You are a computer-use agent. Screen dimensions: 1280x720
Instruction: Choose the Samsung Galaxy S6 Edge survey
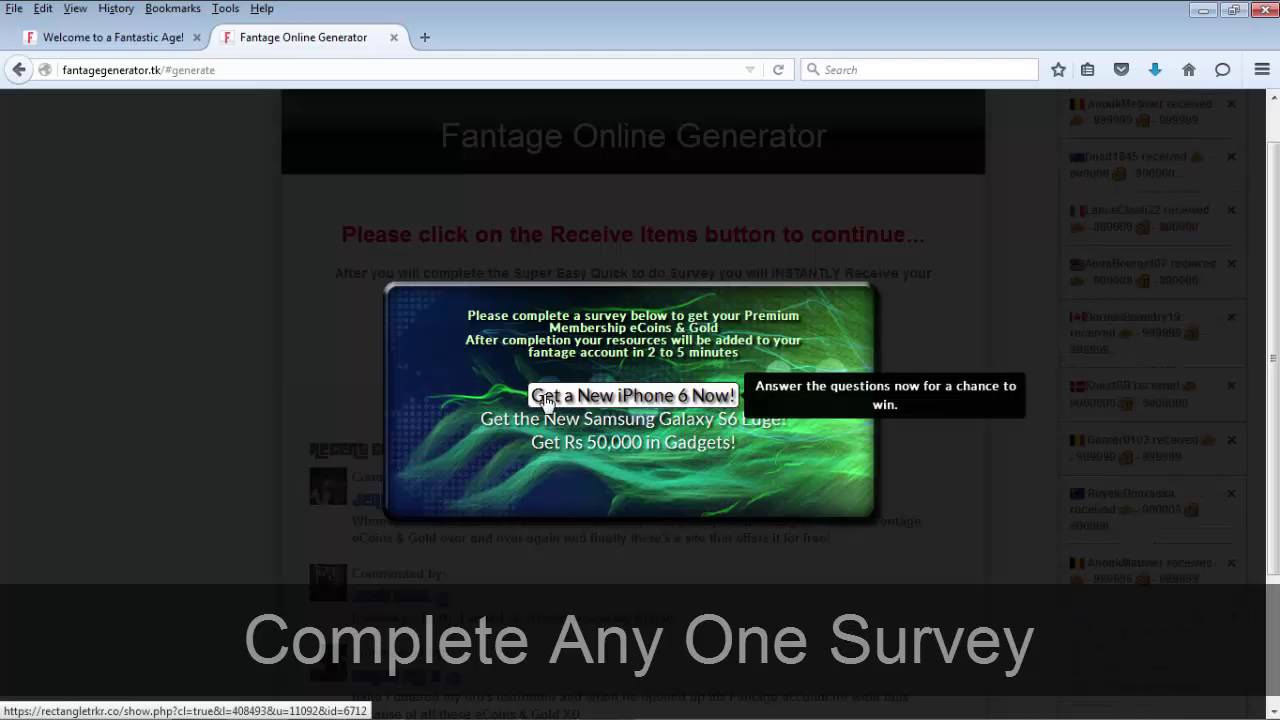pyautogui.click(x=633, y=419)
